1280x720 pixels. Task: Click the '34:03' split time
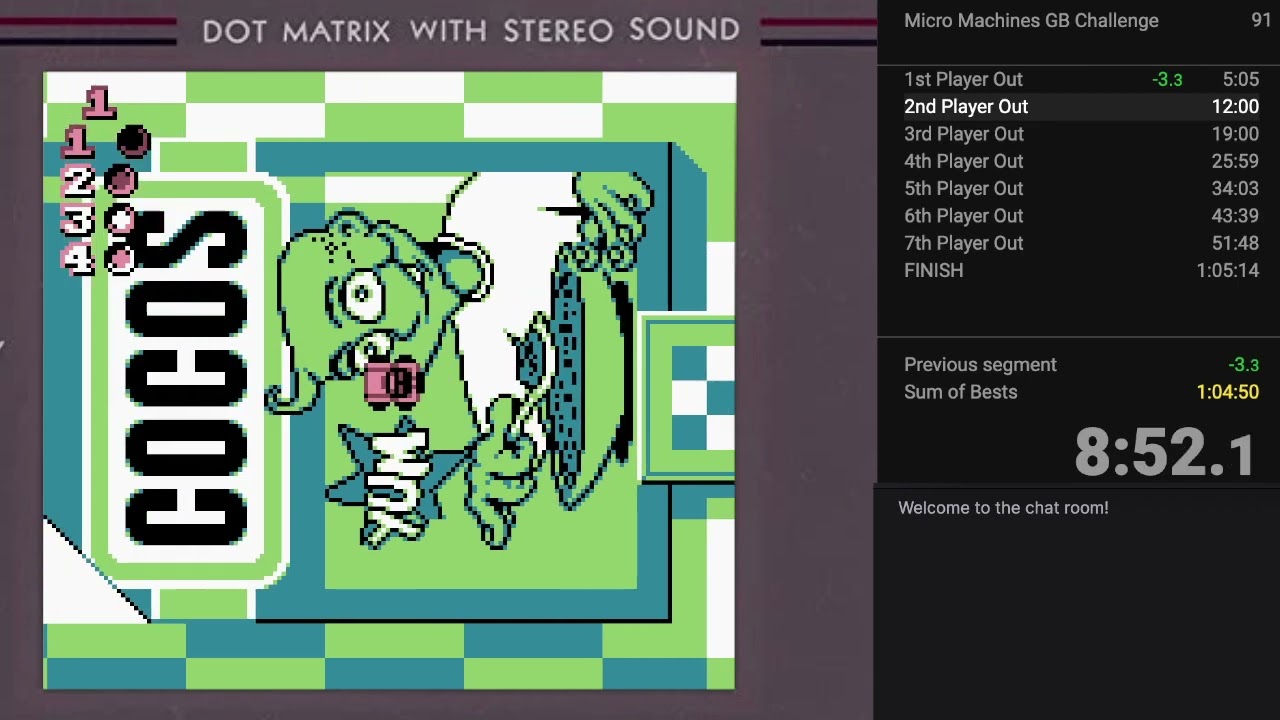pos(1234,188)
